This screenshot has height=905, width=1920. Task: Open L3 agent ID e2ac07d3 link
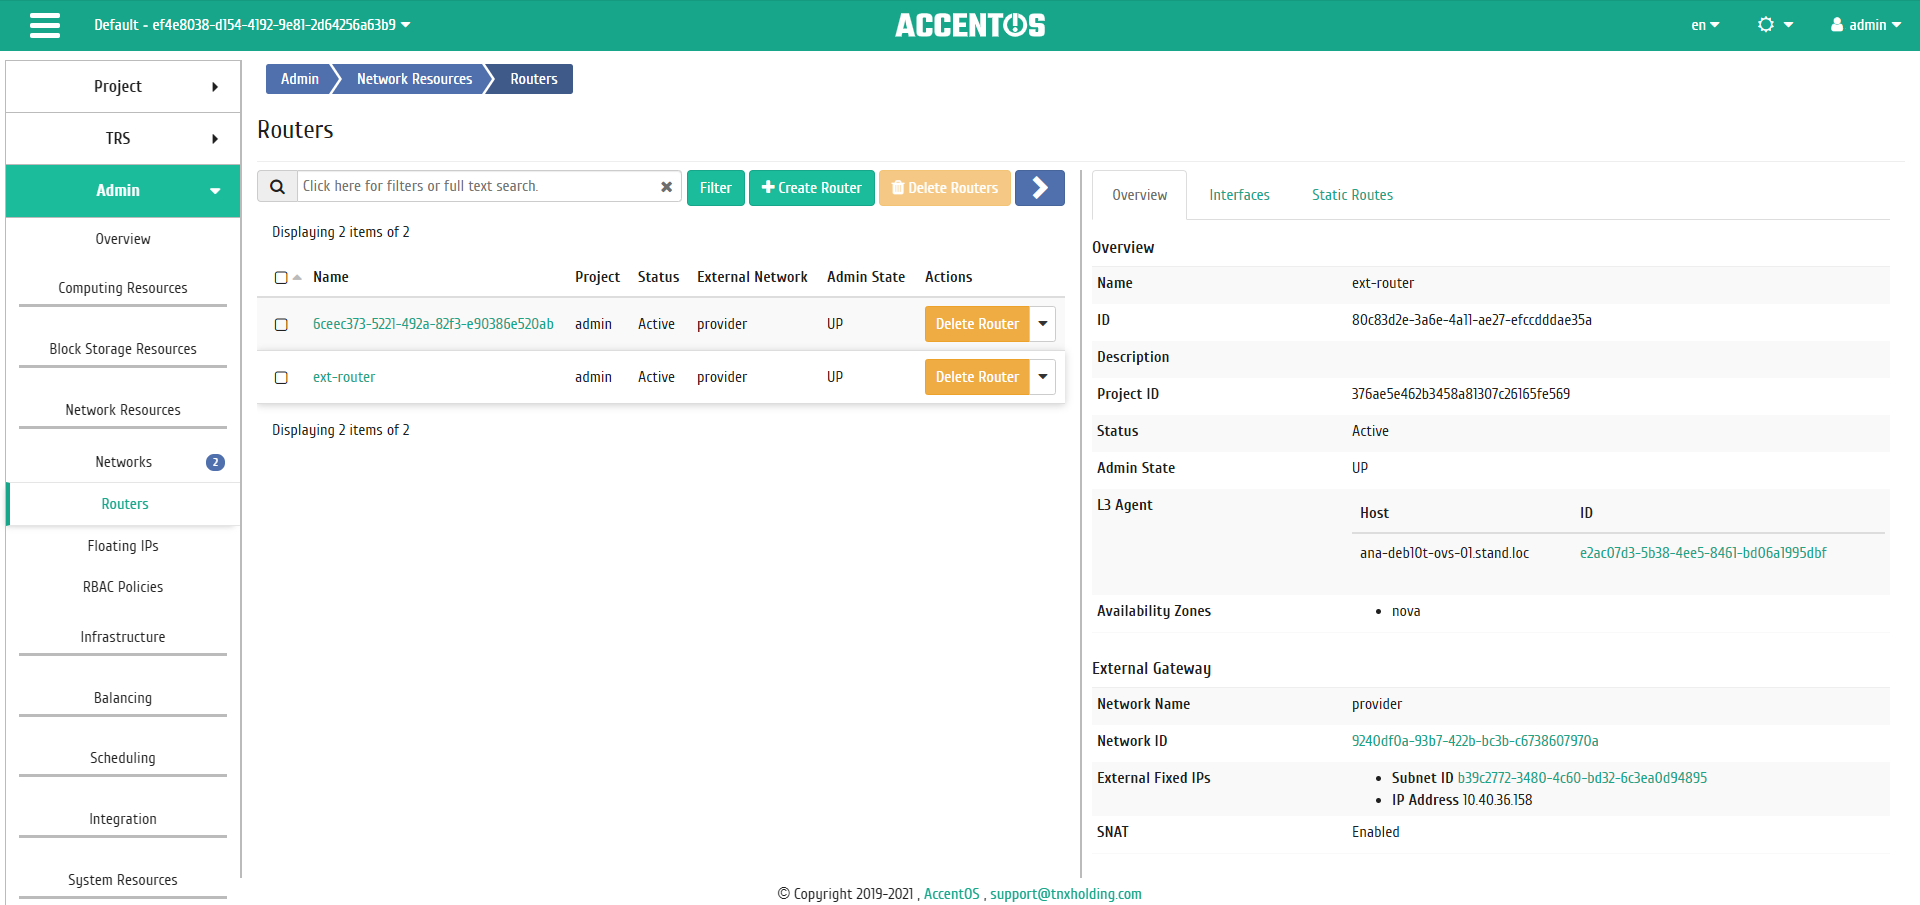click(x=1703, y=553)
